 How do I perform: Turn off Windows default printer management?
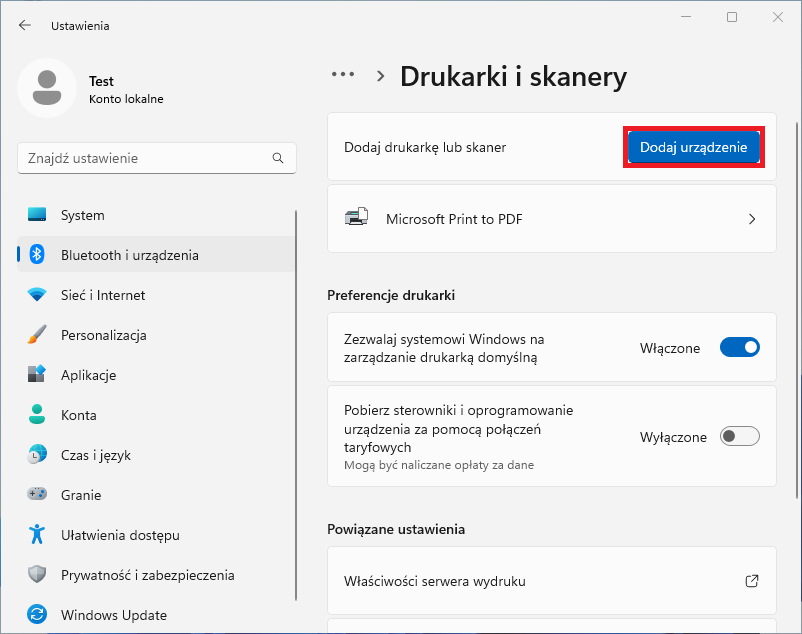[740, 347]
